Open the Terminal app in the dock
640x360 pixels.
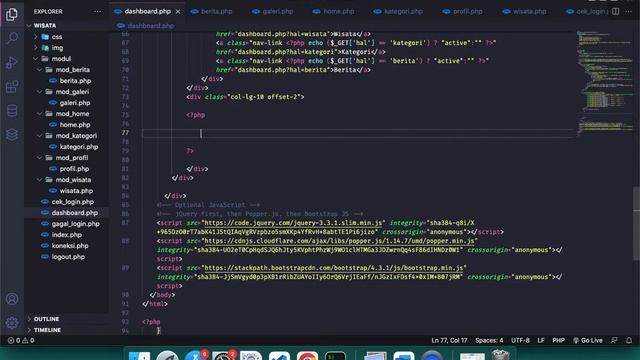coord(336,355)
